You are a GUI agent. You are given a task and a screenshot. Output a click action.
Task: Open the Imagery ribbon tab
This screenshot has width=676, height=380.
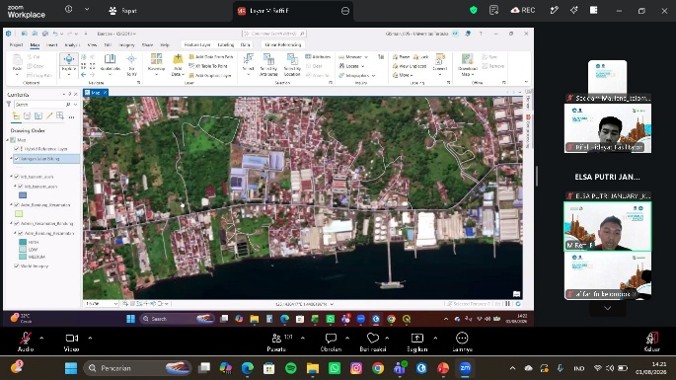126,44
